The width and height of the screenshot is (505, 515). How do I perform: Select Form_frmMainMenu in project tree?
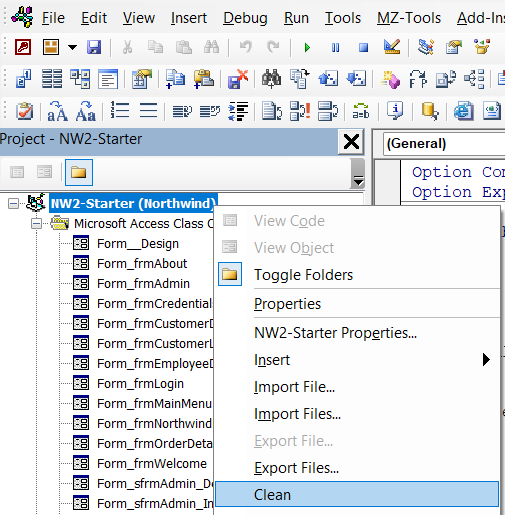click(154, 404)
